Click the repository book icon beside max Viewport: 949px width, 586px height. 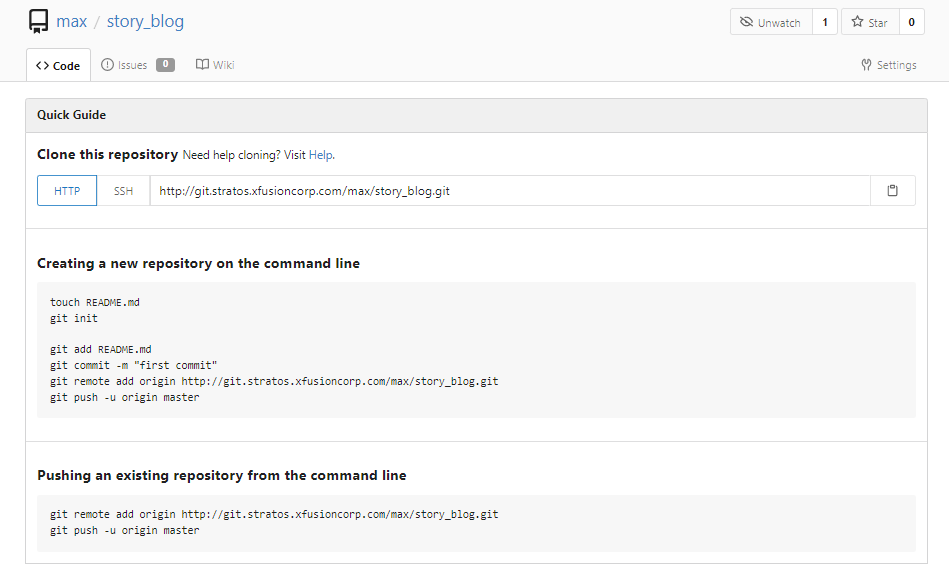tap(38, 21)
